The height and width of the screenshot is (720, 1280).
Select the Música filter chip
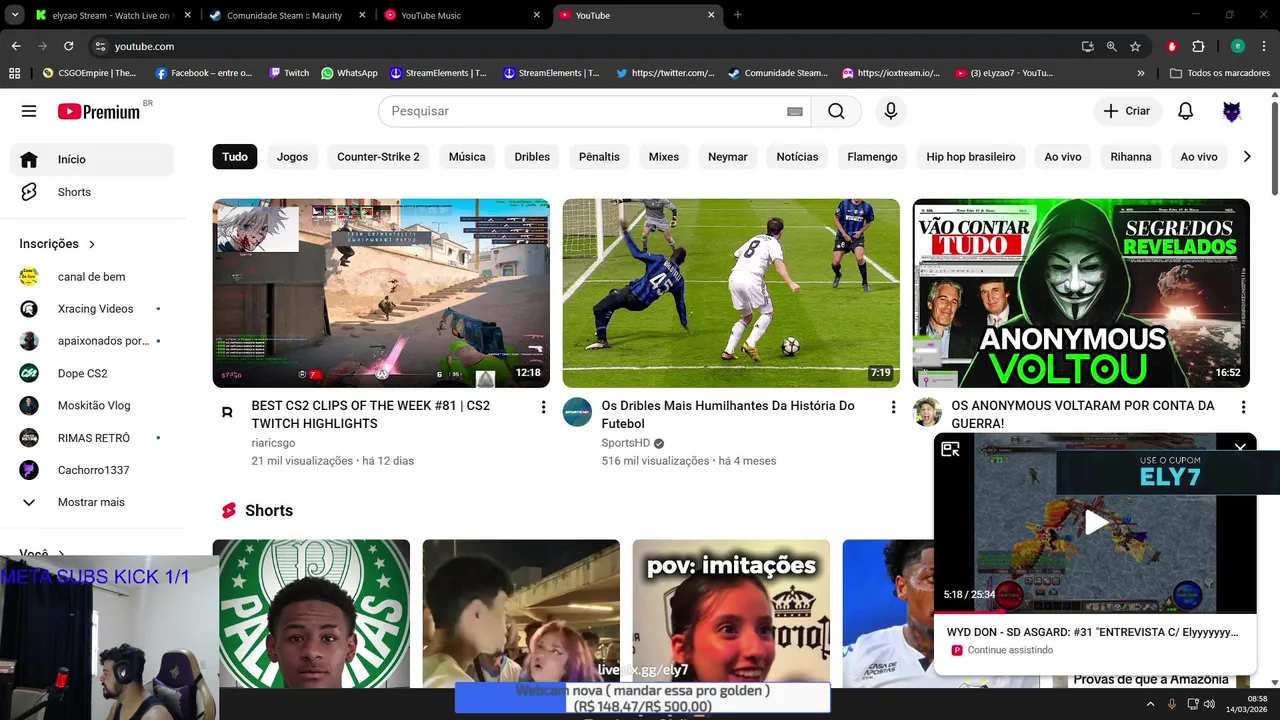(x=467, y=157)
